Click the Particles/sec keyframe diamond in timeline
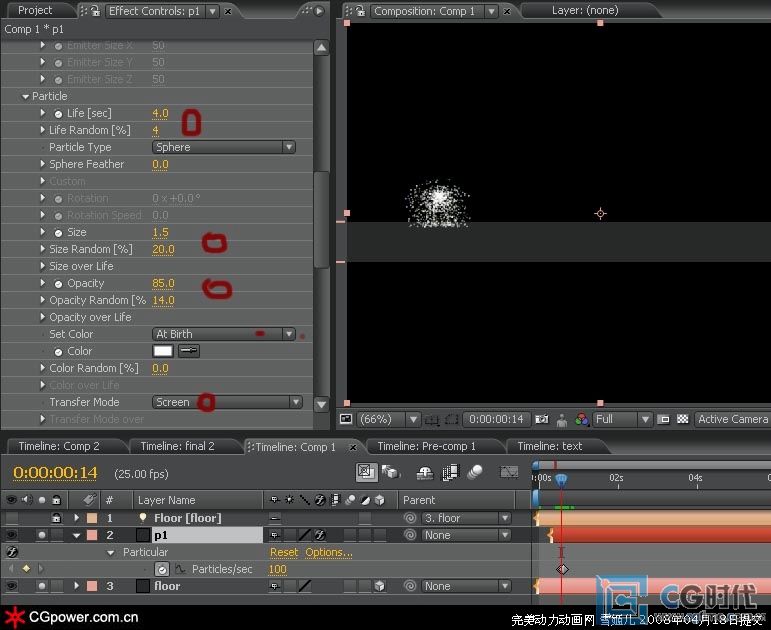Screen dimensions: 771x630 click(x=562, y=570)
